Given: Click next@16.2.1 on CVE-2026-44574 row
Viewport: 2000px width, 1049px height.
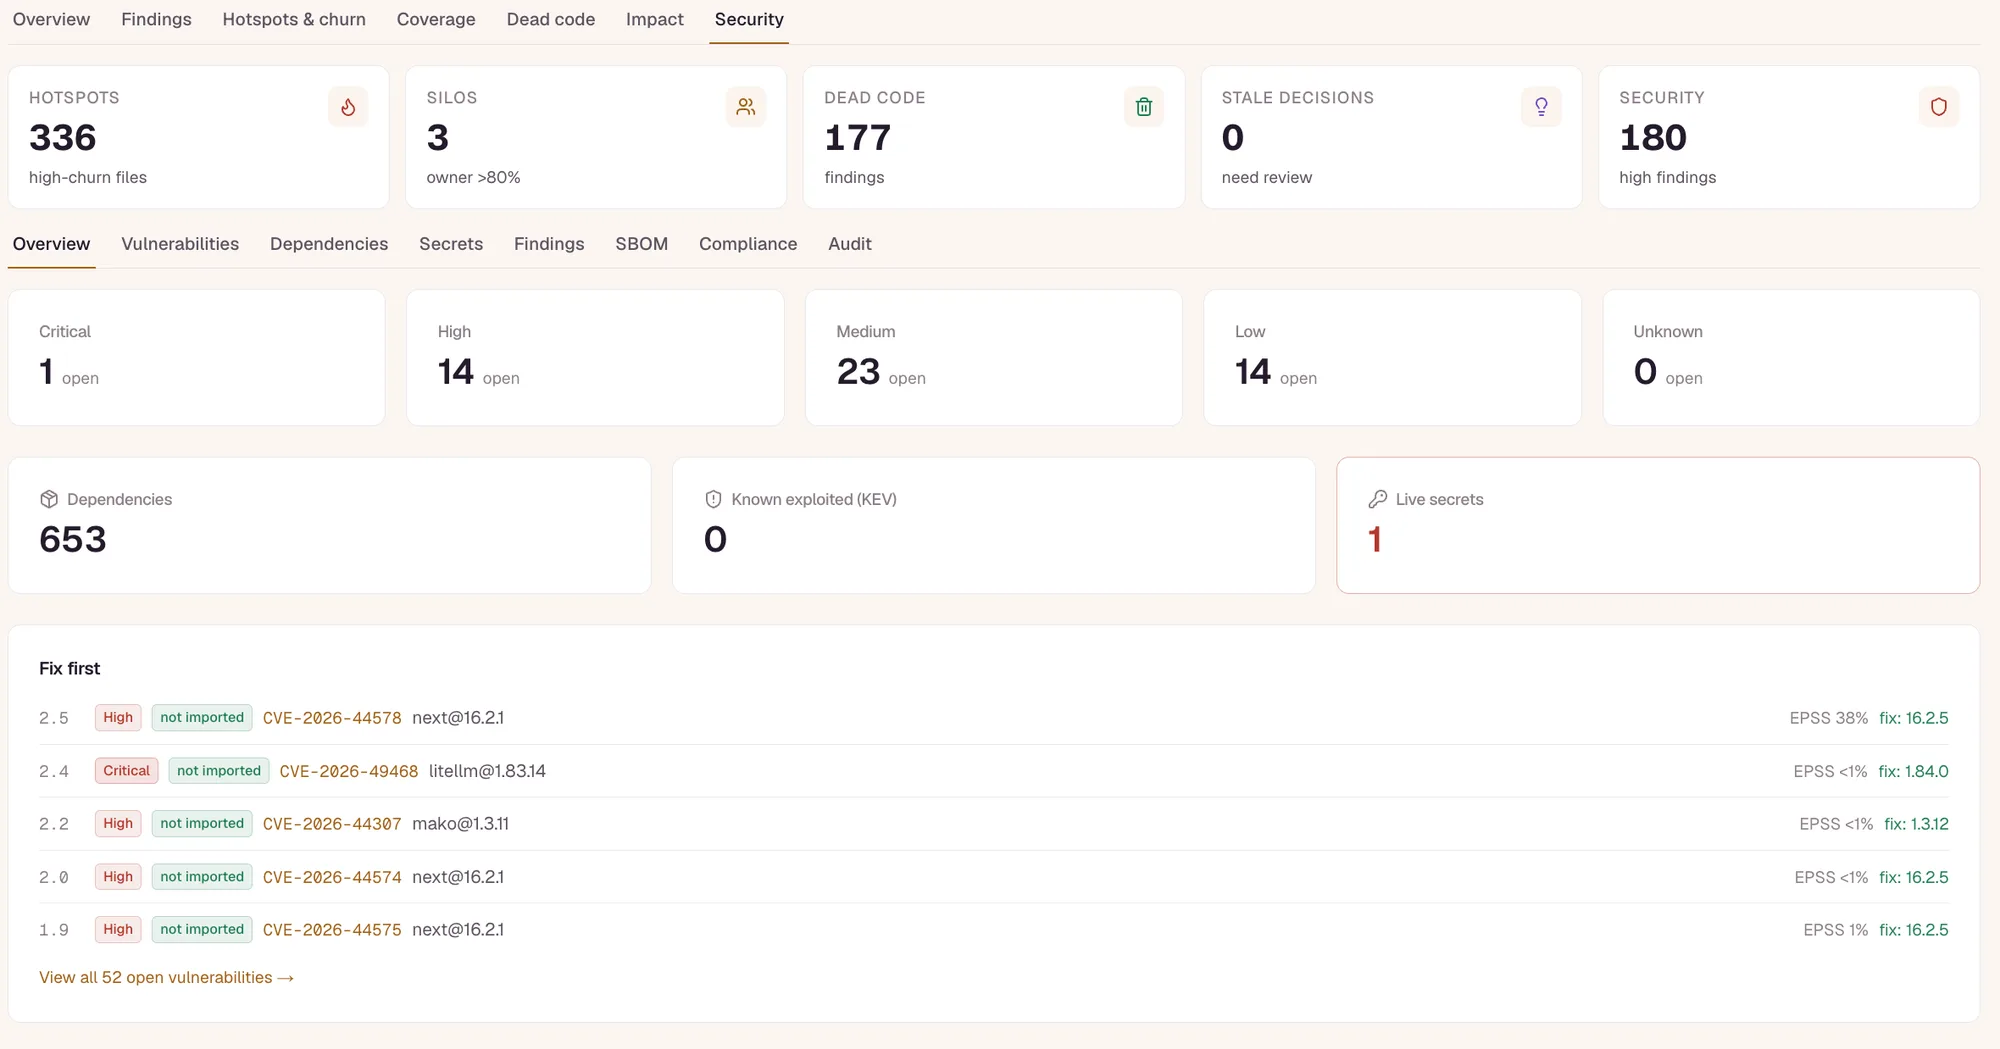Looking at the screenshot, I should (458, 877).
